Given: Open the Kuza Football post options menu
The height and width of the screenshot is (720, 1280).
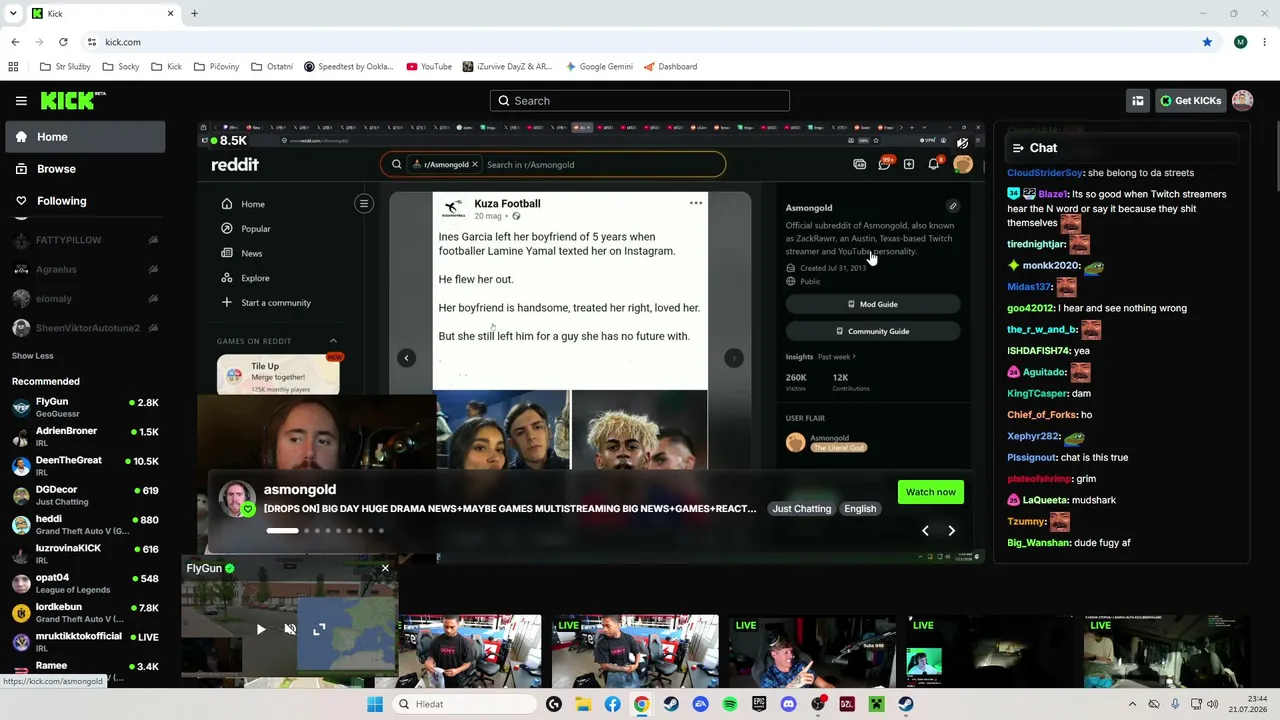Looking at the screenshot, I should (696, 203).
